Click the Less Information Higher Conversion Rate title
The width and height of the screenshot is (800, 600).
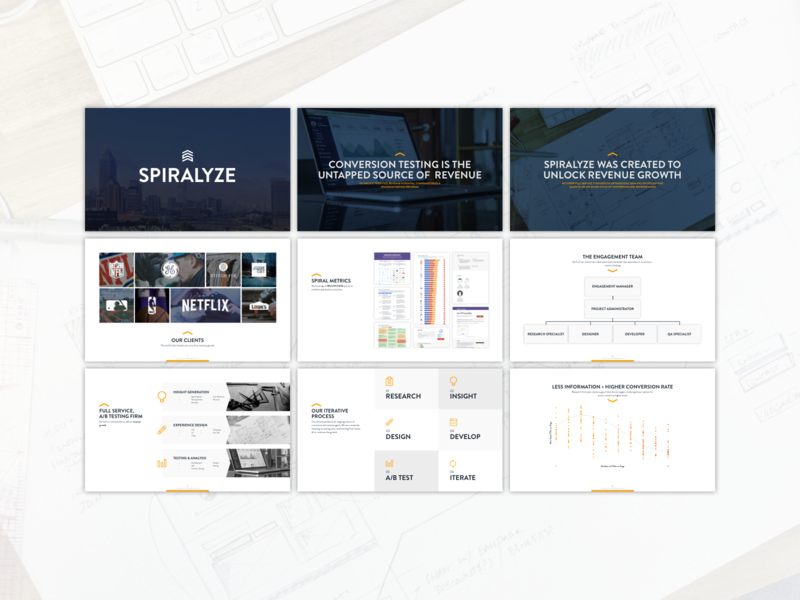coord(612,387)
